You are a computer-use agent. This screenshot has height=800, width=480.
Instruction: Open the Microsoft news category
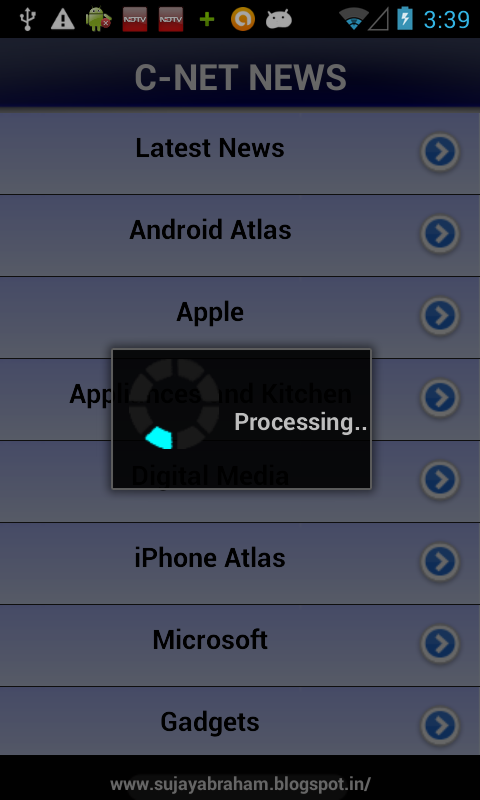click(x=240, y=645)
